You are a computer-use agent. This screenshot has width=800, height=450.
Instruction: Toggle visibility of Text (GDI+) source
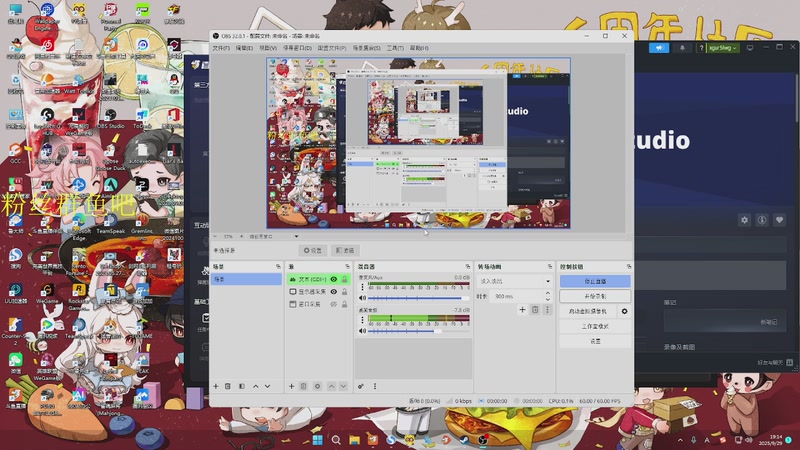click(x=334, y=280)
